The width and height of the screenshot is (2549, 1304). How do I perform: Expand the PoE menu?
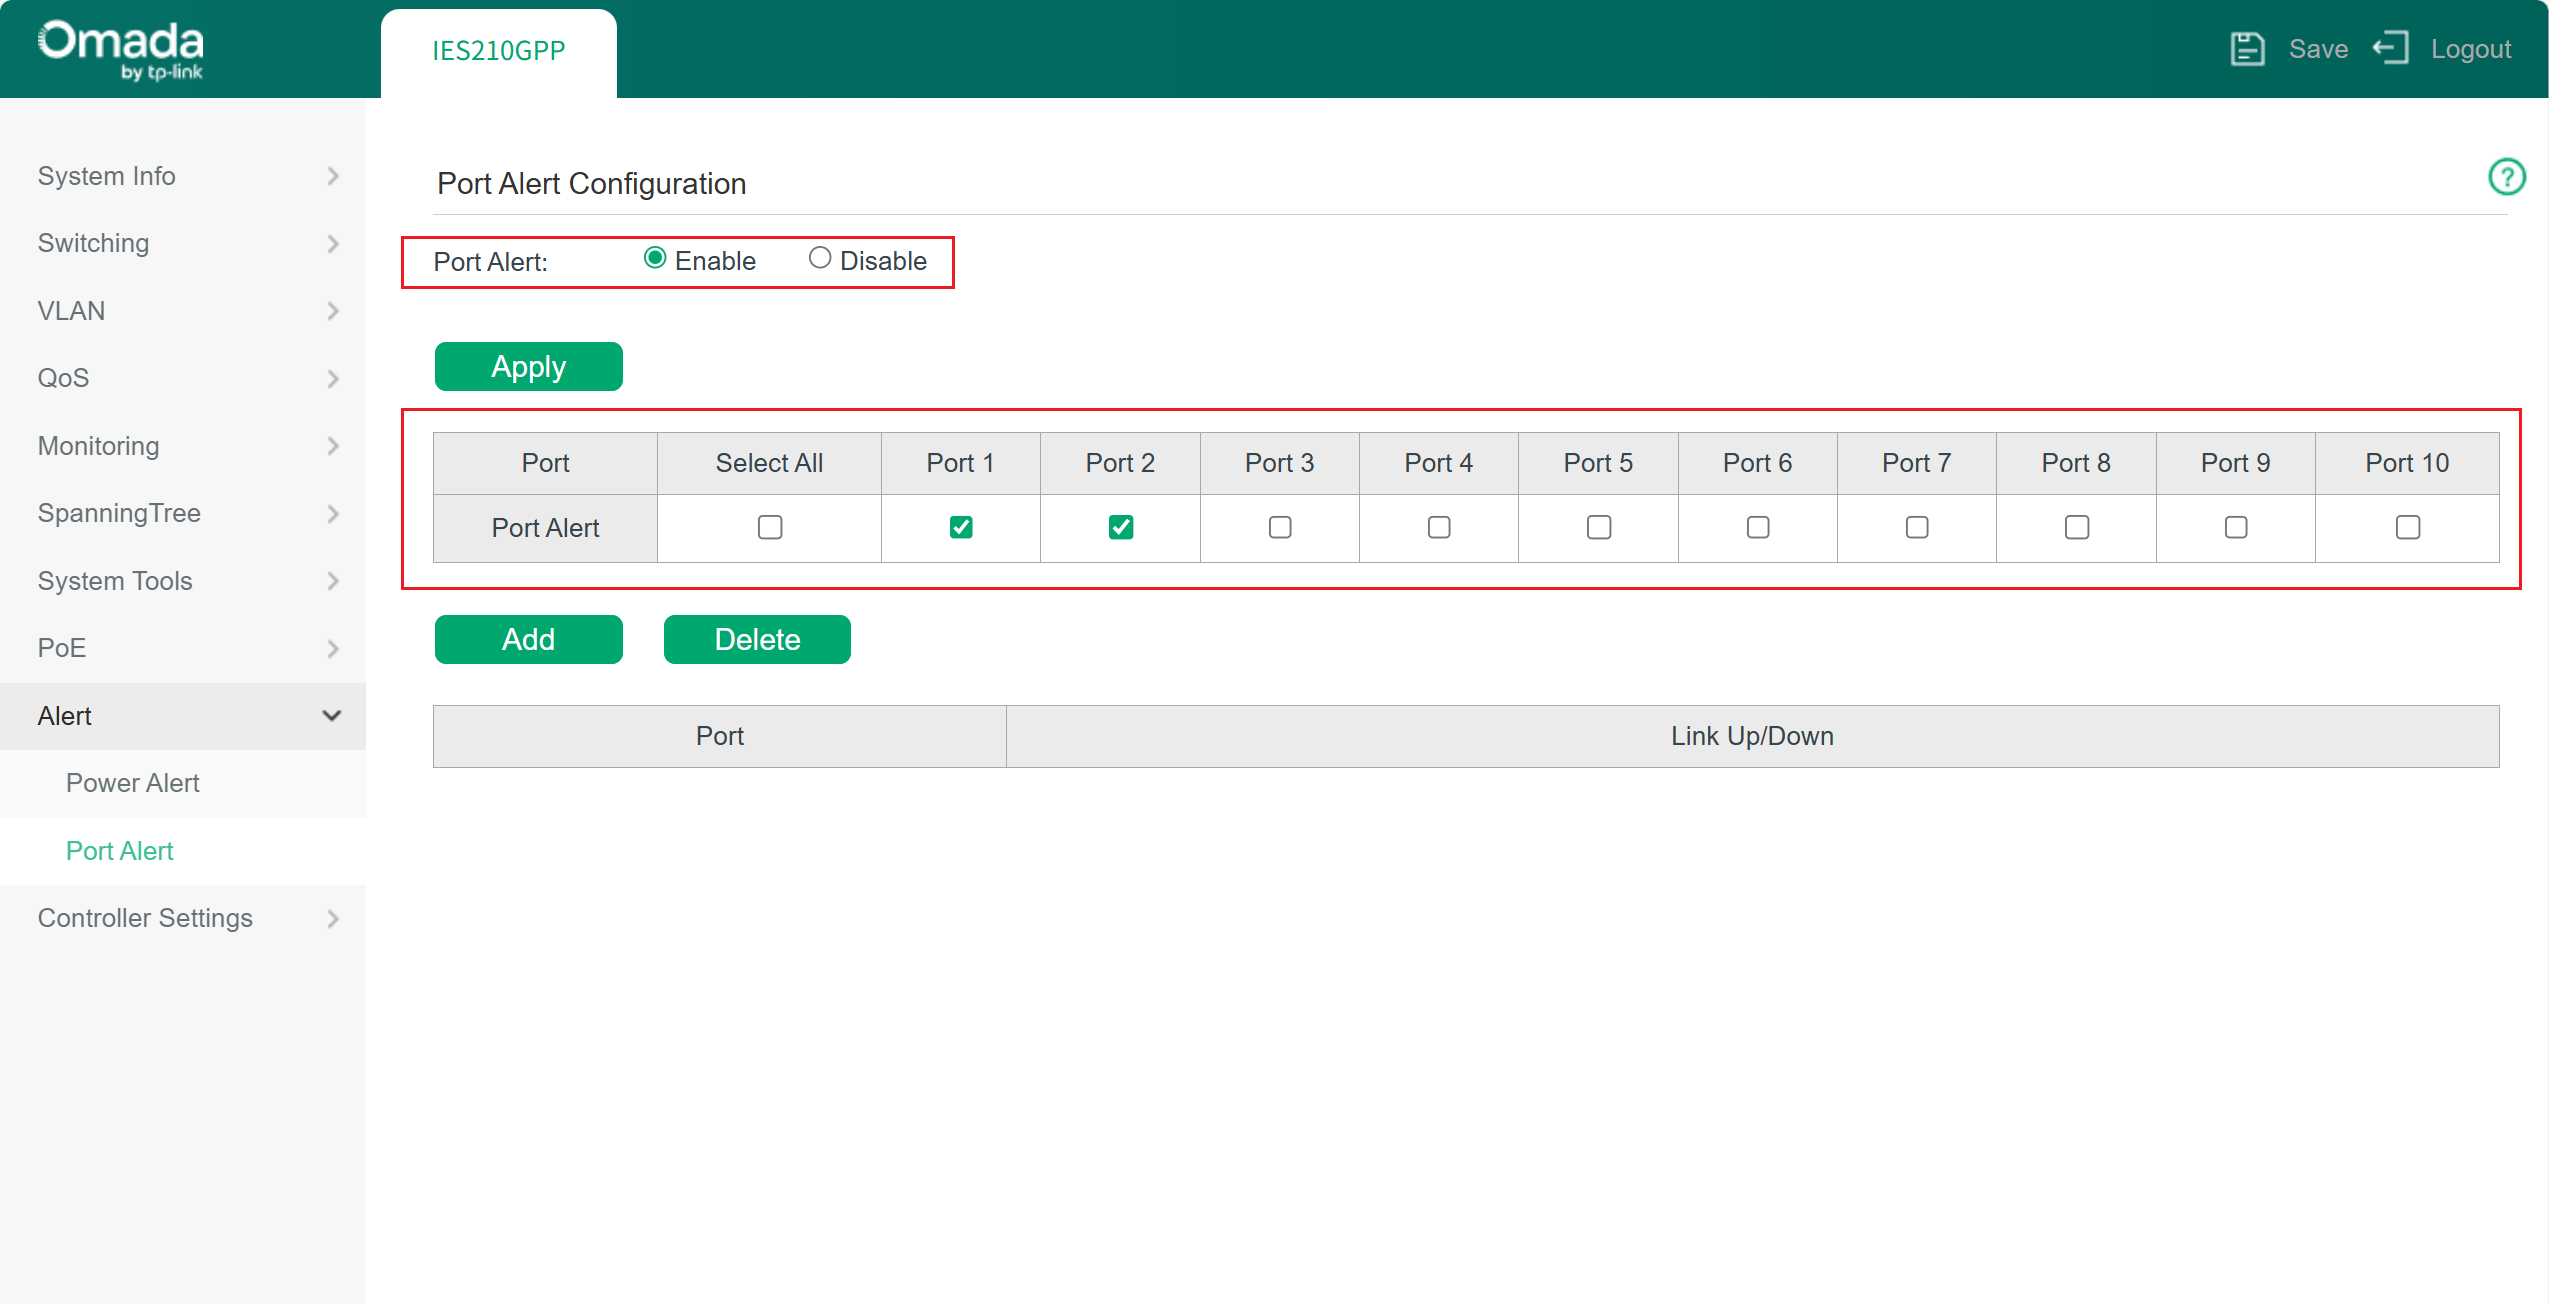tap(61, 648)
